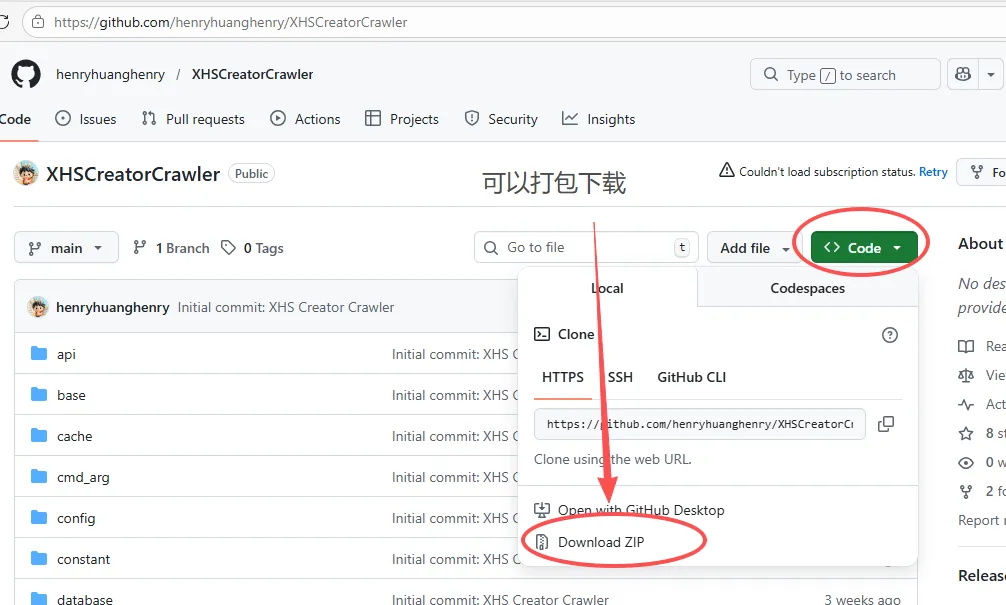The height and width of the screenshot is (605, 1006).
Task: Select the HTTPS clone option
Action: [x=563, y=377]
